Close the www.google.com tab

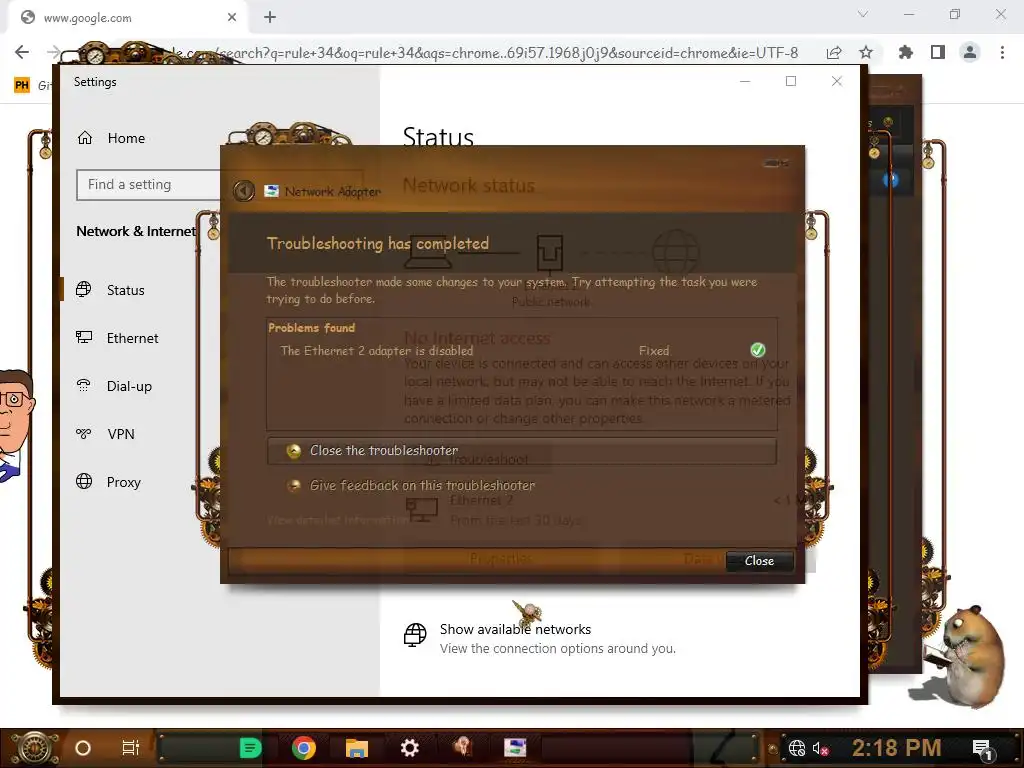pos(232,18)
